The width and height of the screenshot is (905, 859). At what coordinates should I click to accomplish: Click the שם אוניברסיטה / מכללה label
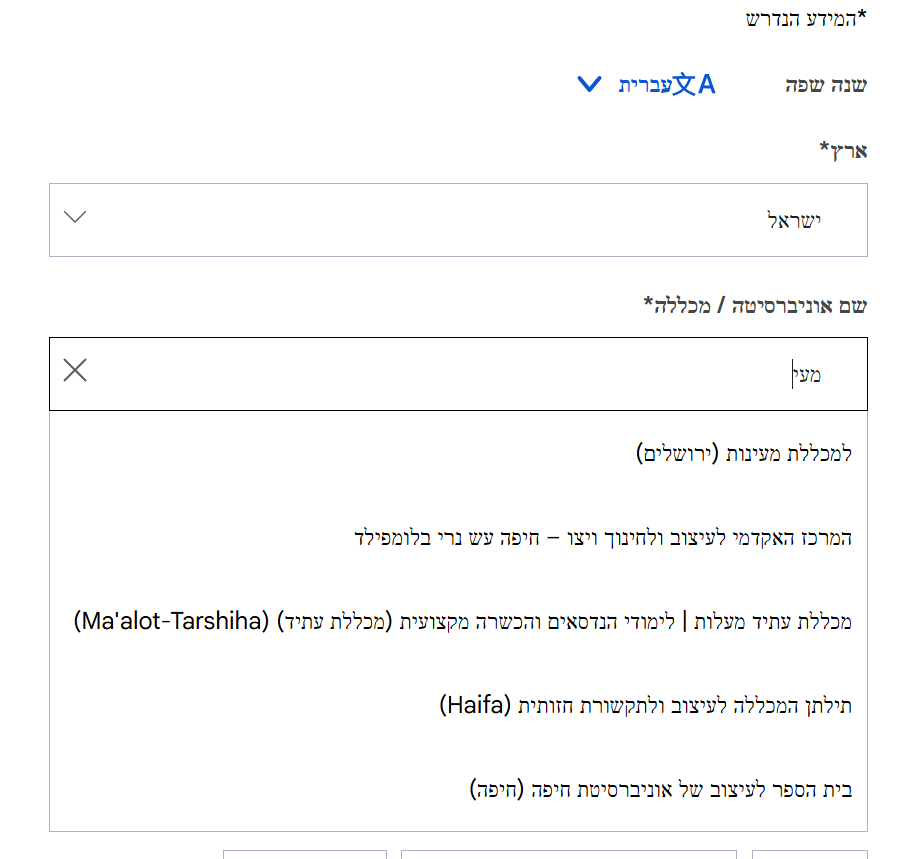pos(755,304)
